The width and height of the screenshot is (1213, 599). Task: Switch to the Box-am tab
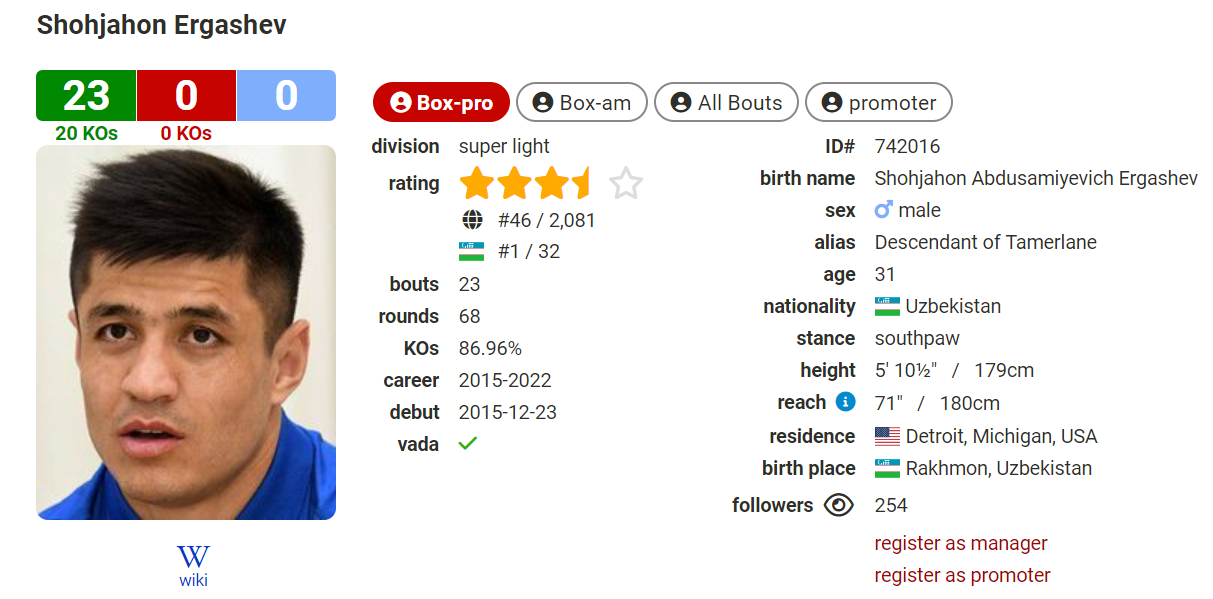[x=582, y=102]
